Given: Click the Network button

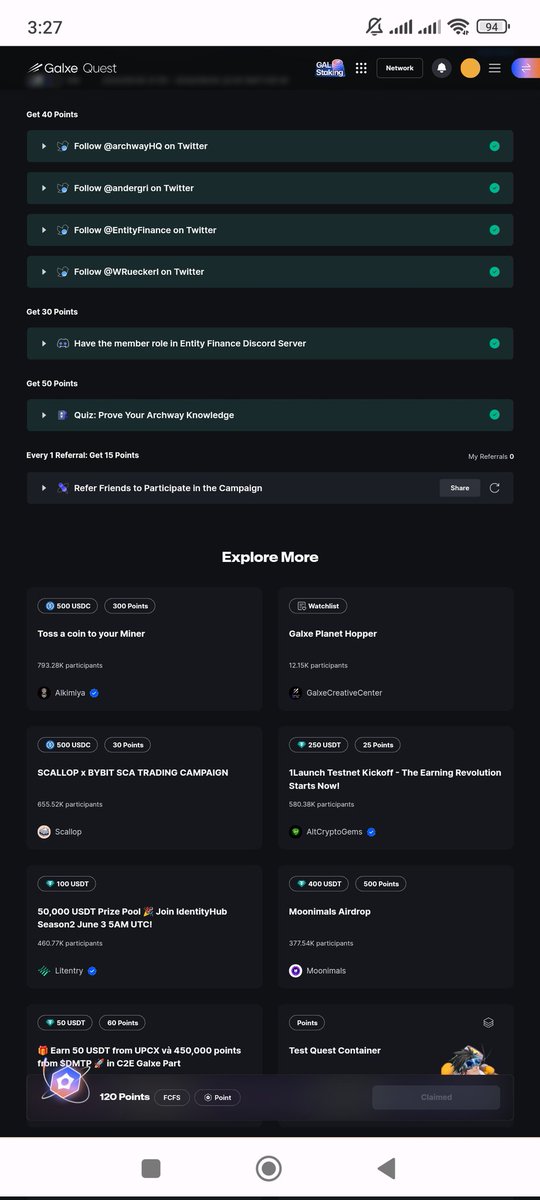Looking at the screenshot, I should 400,68.
